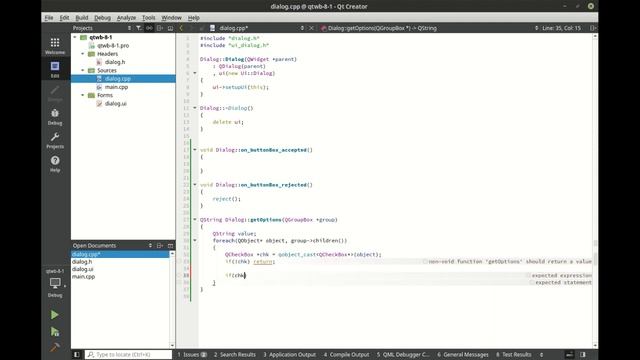The height and width of the screenshot is (360, 640).
Task: Show the Test Results pane
Action: 513,354
